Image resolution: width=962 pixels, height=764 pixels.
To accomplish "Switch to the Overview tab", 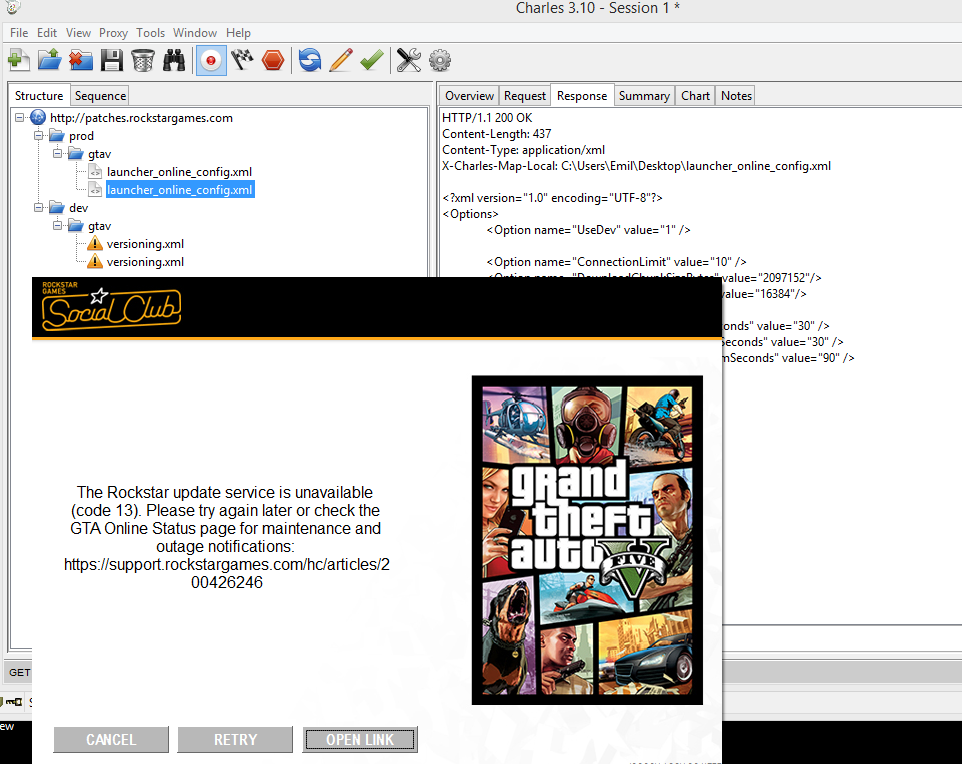I will (469, 96).
